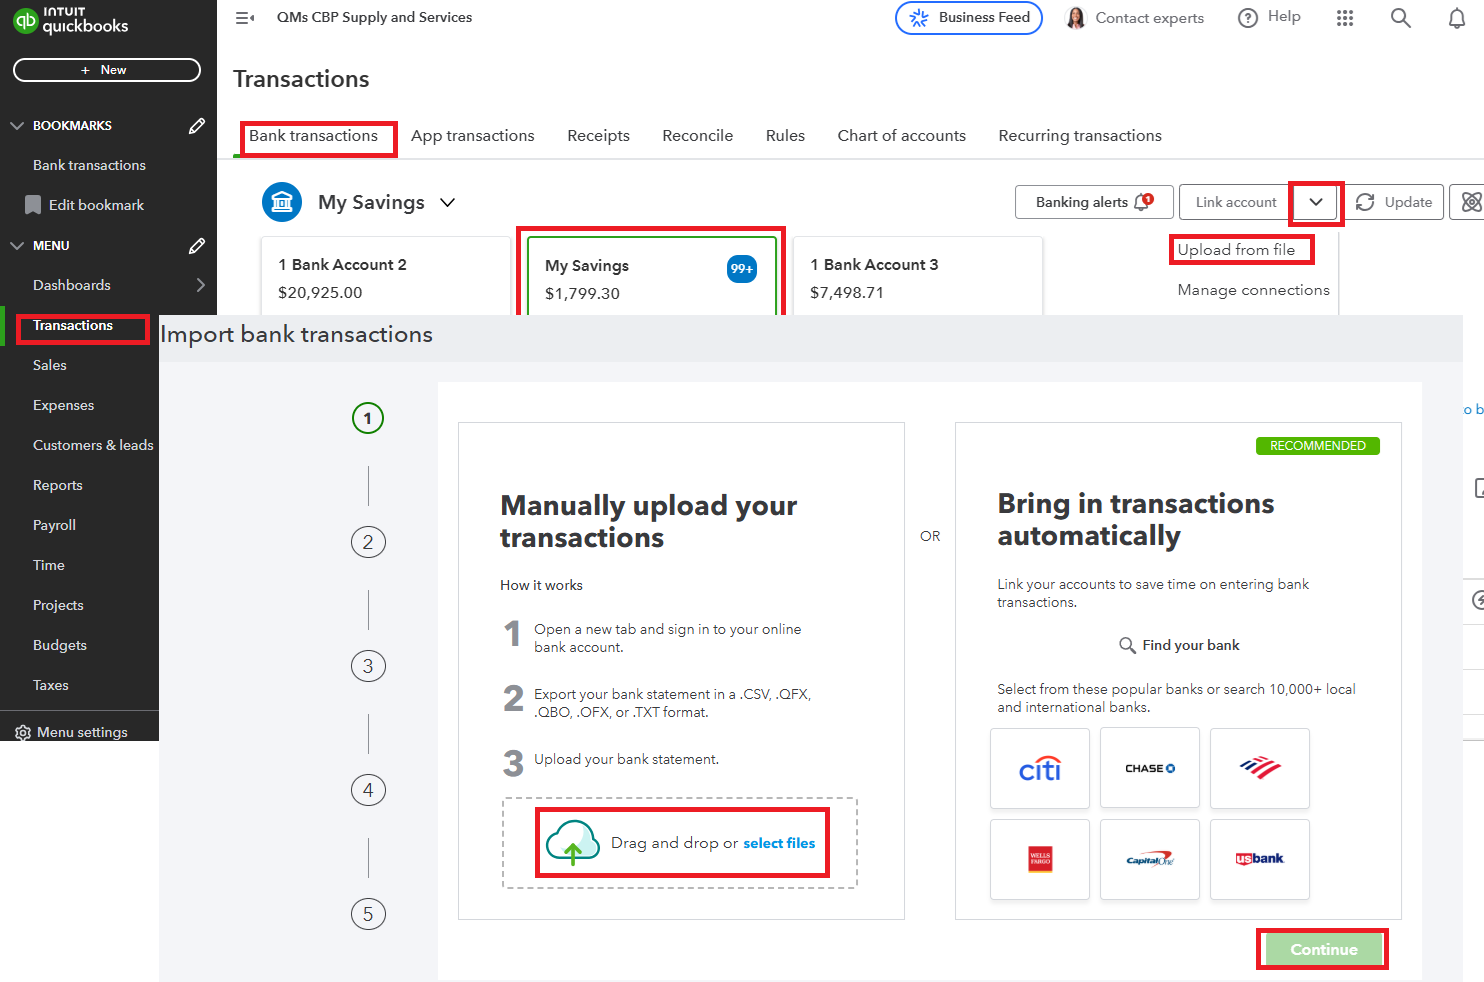Open the Link account dropdown arrow
This screenshot has width=1484, height=982.
[1315, 202]
